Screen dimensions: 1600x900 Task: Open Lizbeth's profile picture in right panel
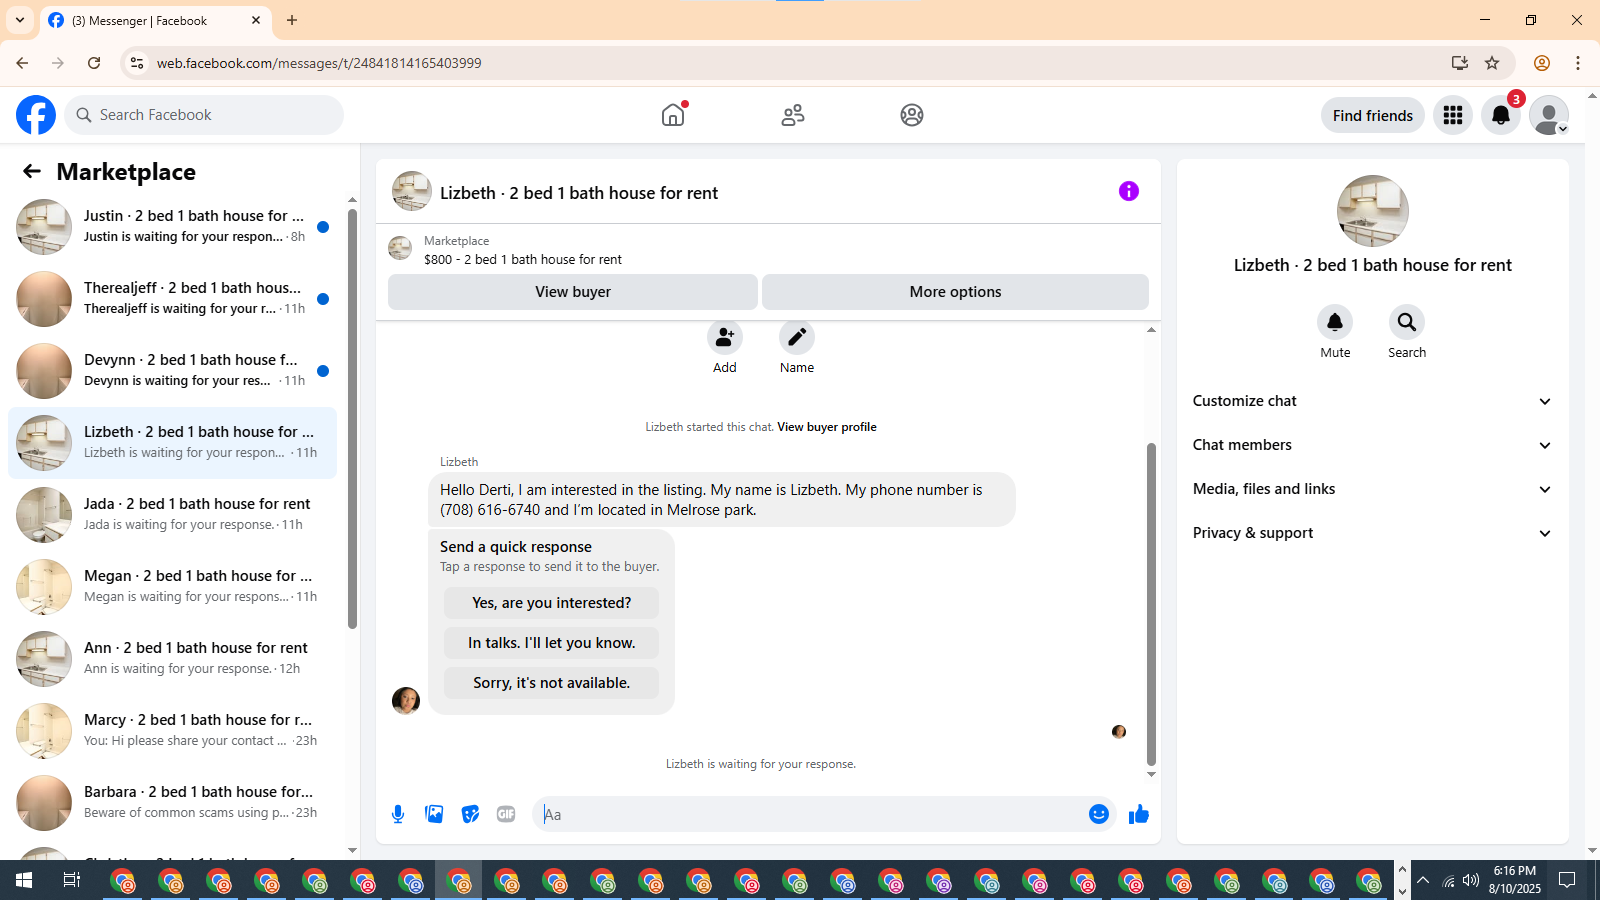tap(1373, 211)
